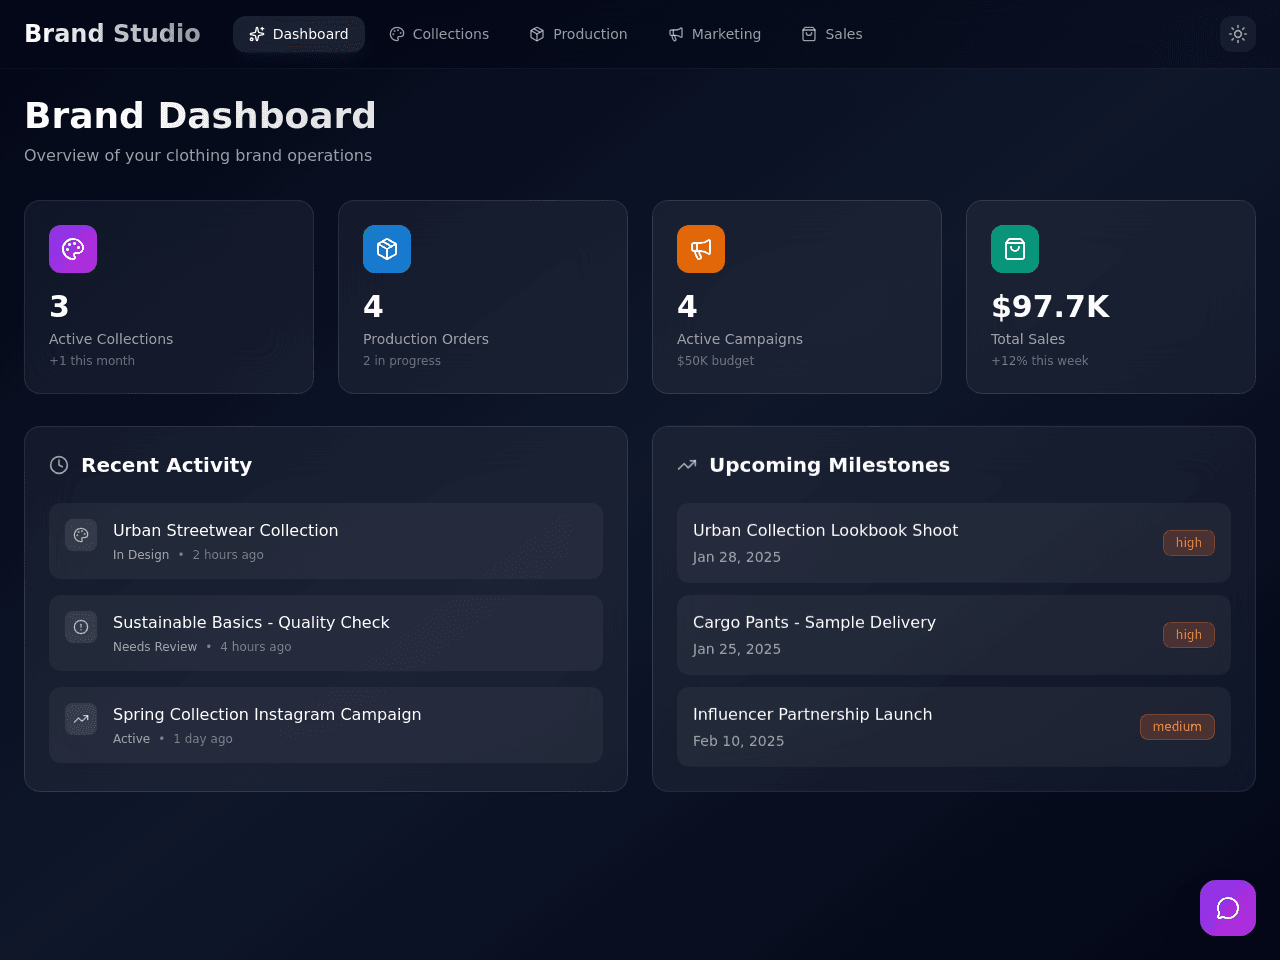The width and height of the screenshot is (1280, 960).
Task: Click the palette icon on Urban Streetwear Collection row
Action: (x=81, y=535)
